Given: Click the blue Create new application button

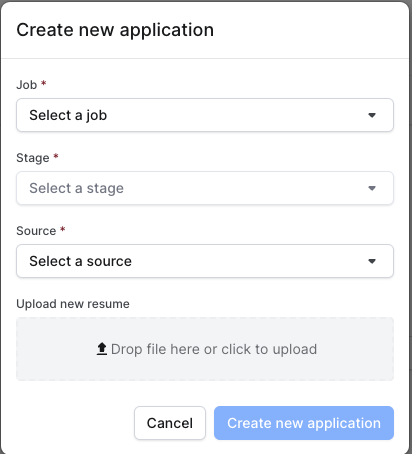Looking at the screenshot, I should [304, 423].
